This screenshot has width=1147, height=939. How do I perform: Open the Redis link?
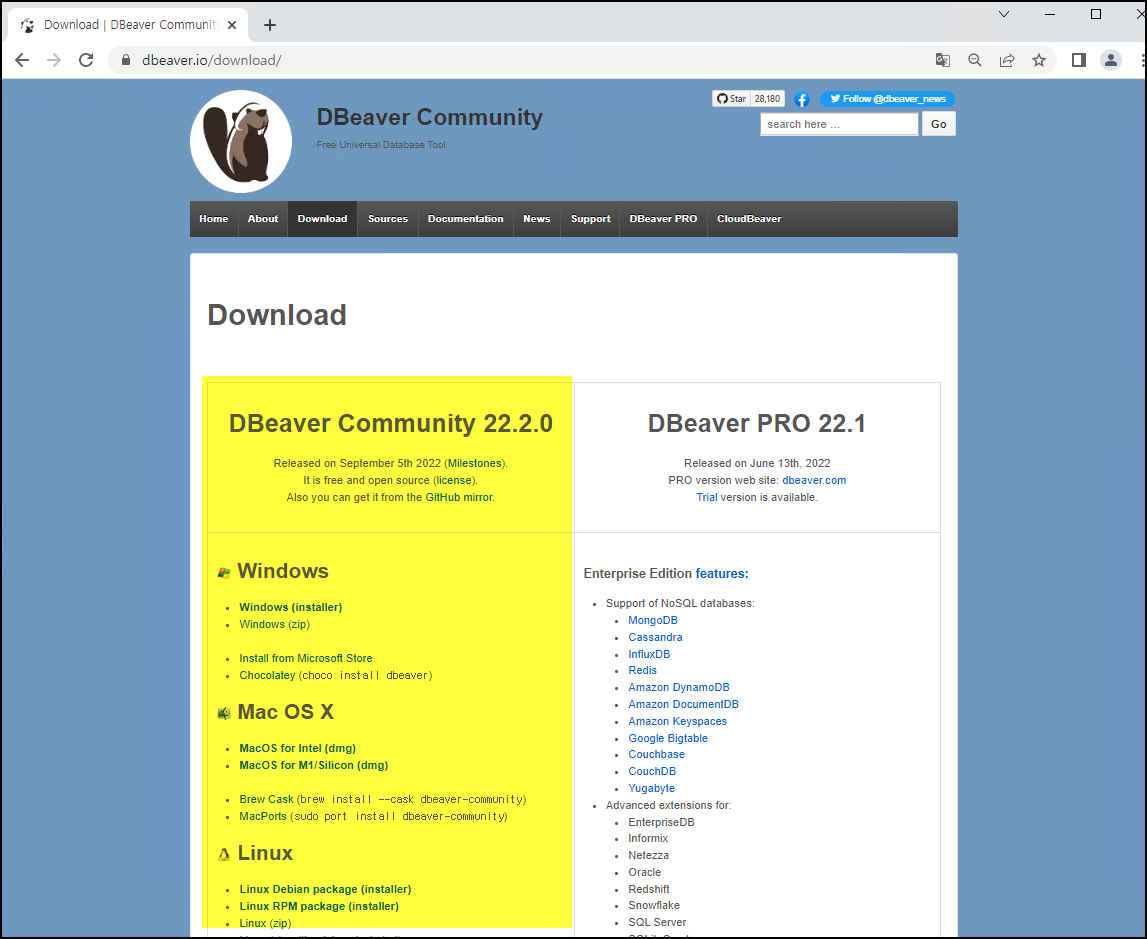[x=642, y=670]
